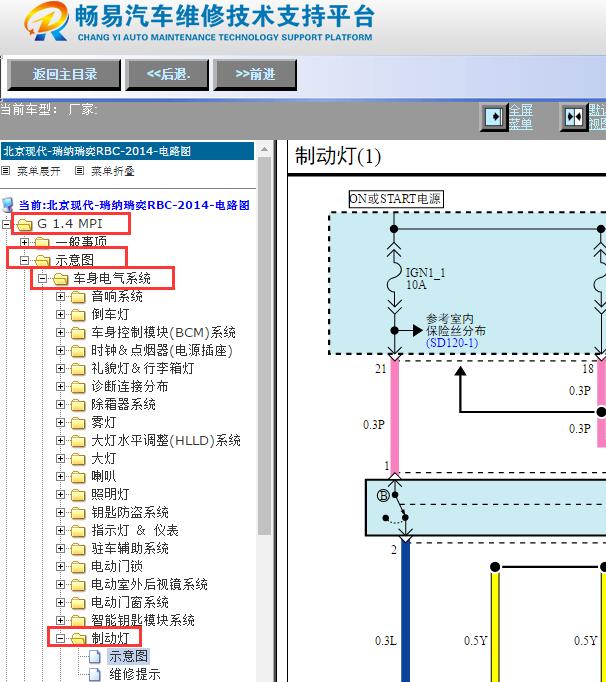This screenshot has height=682, width=606.
Task: Click the 电动室外后视镜系统 folder icon
Action: click(x=78, y=585)
